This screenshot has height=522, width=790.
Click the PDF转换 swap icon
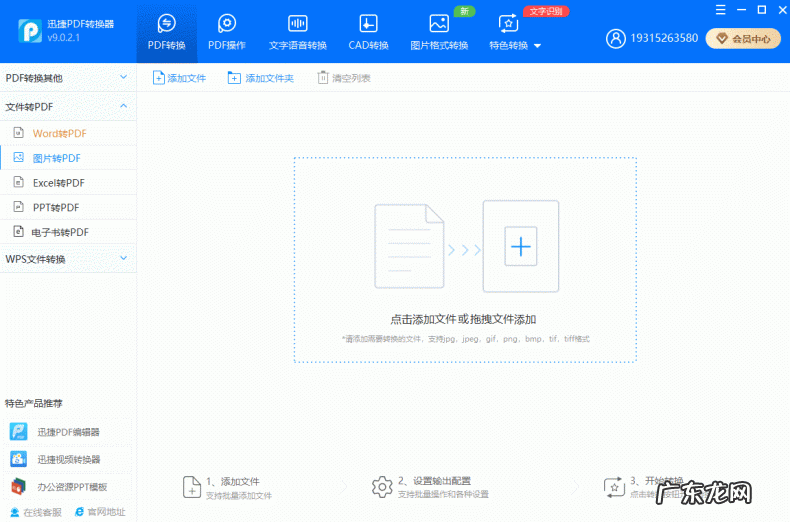(167, 23)
